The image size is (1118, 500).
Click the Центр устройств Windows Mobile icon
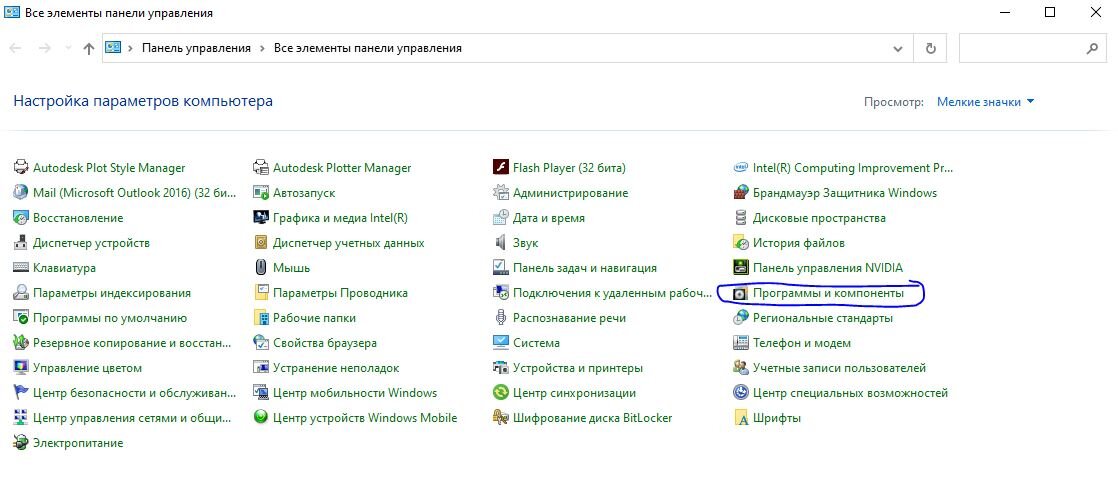point(261,418)
